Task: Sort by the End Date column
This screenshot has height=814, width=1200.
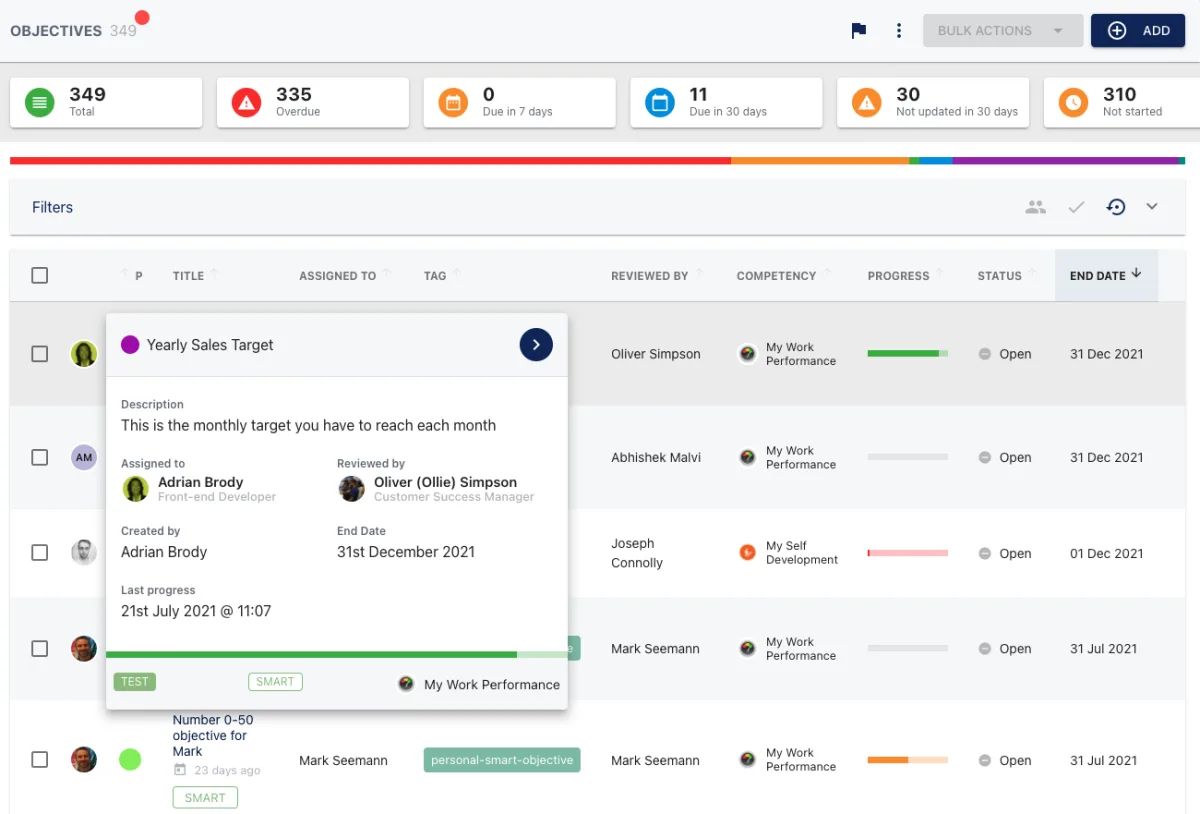Action: [x=1105, y=275]
